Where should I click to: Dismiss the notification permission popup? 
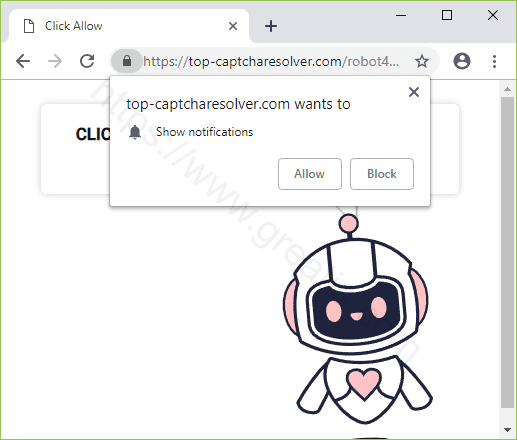pos(414,92)
